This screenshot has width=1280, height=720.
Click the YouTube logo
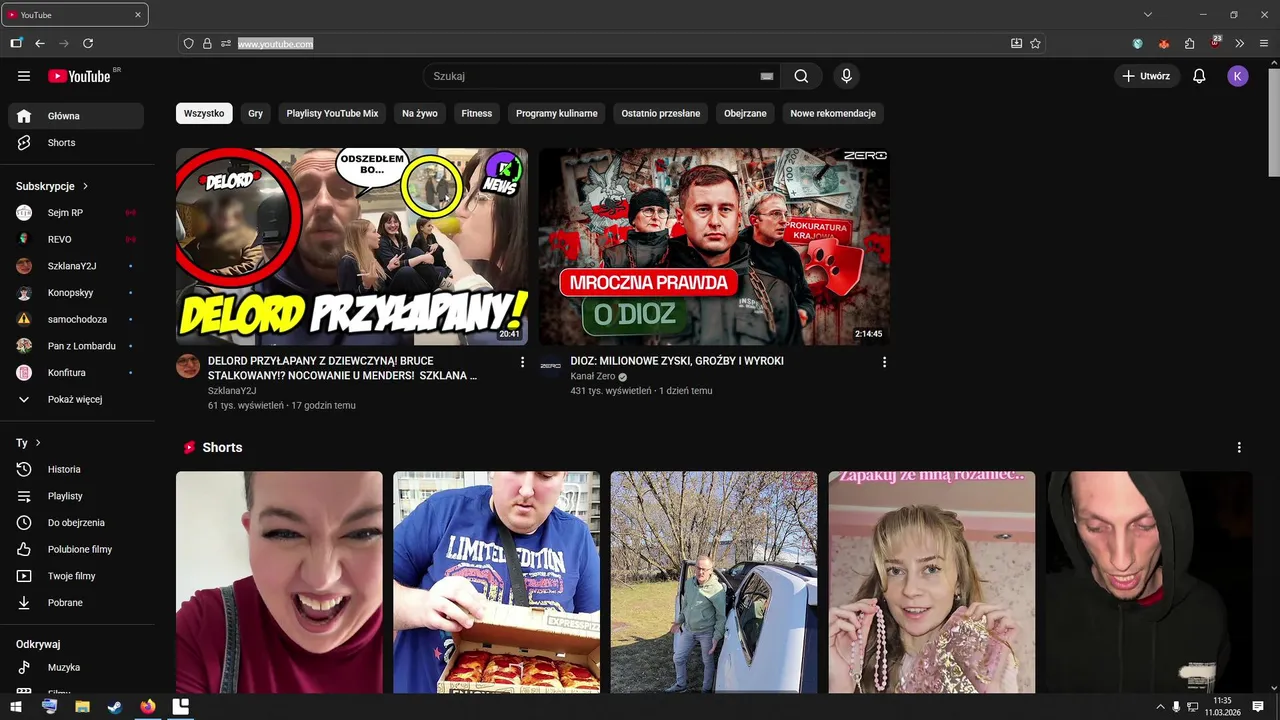point(79,76)
